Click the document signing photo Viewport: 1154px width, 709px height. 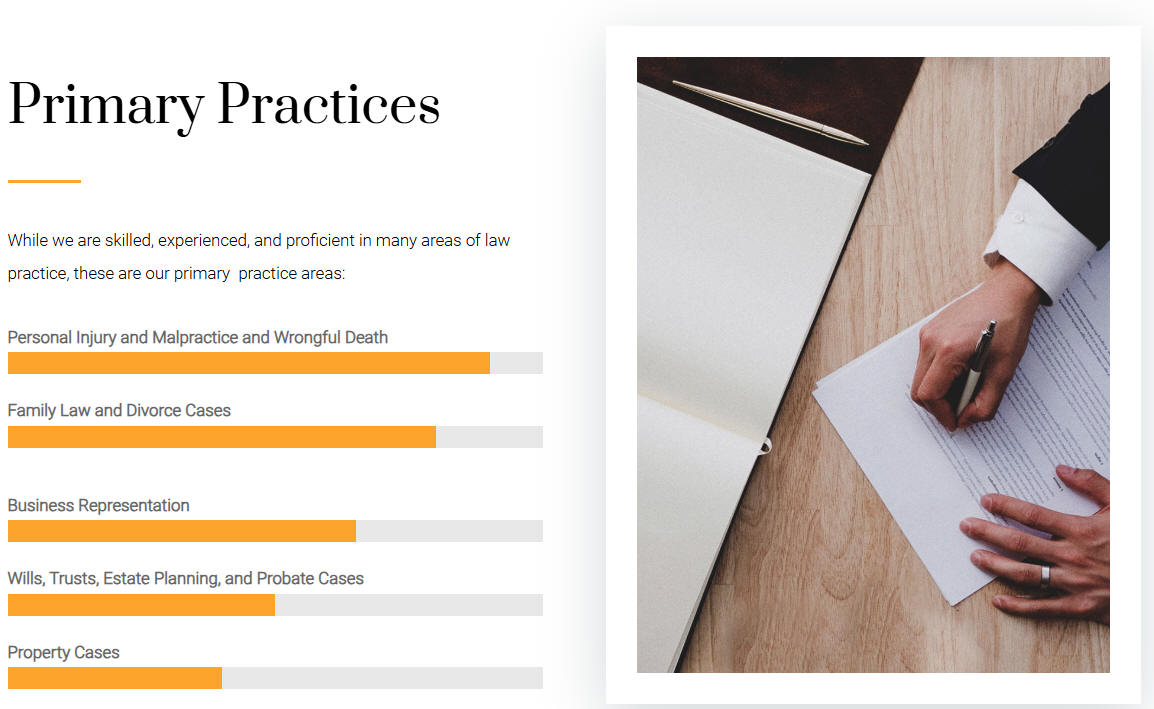pos(873,364)
